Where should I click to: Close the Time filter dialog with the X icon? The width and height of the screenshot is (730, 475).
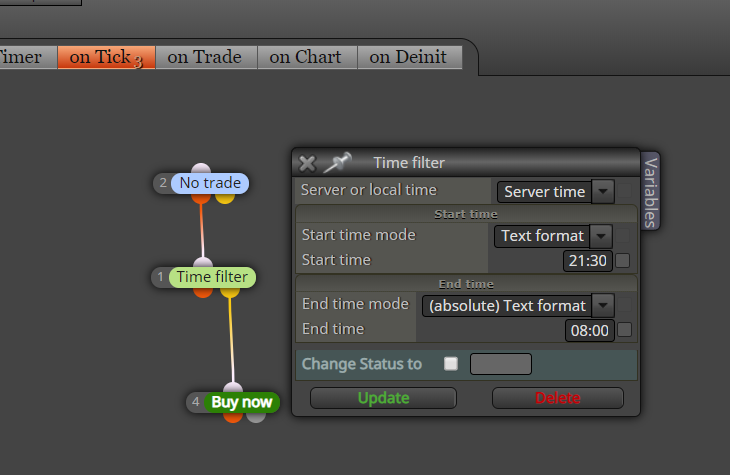(x=307, y=163)
